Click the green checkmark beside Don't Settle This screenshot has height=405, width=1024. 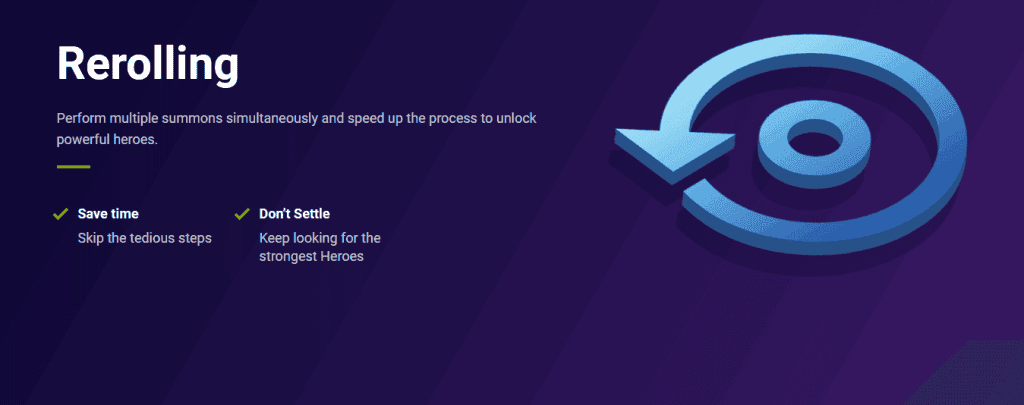[x=242, y=214]
